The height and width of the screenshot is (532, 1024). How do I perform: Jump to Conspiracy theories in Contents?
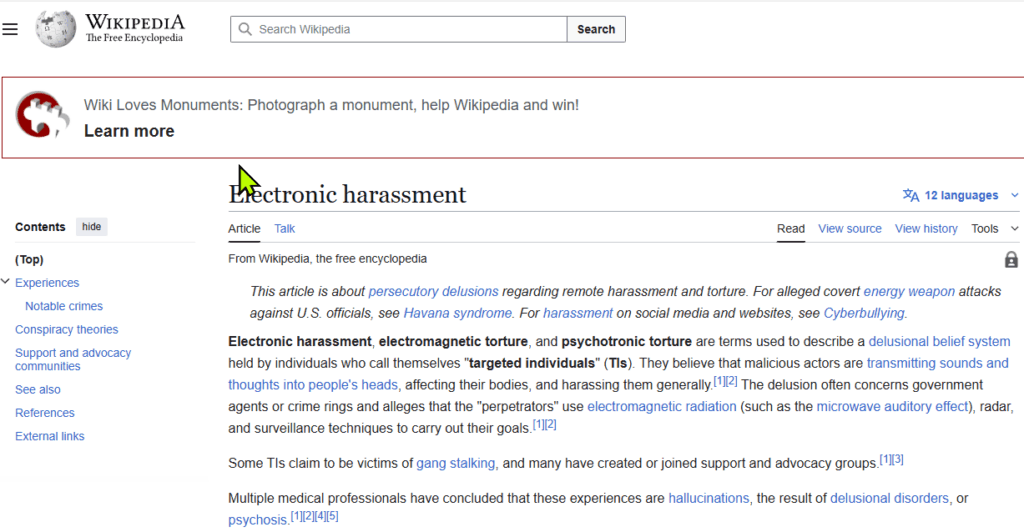67,330
